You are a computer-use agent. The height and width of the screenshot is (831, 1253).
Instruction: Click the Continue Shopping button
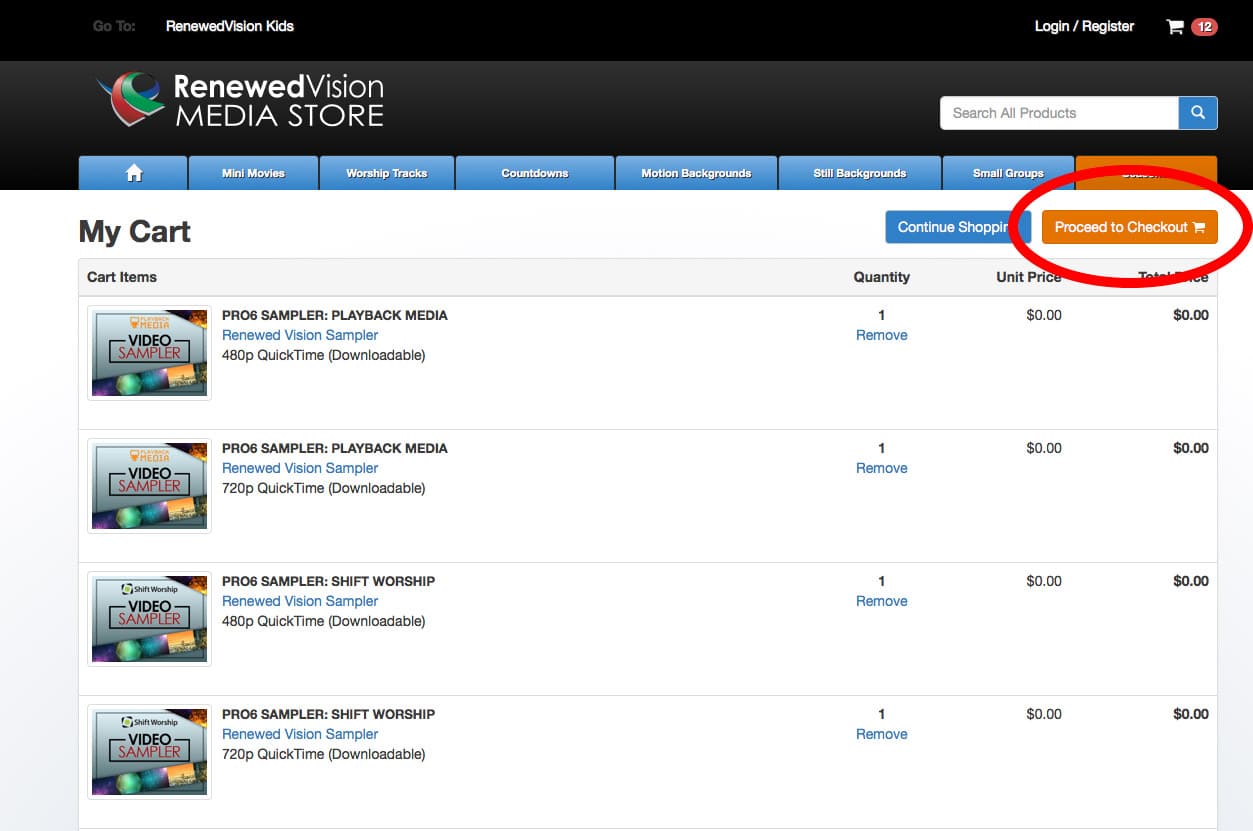[958, 227]
